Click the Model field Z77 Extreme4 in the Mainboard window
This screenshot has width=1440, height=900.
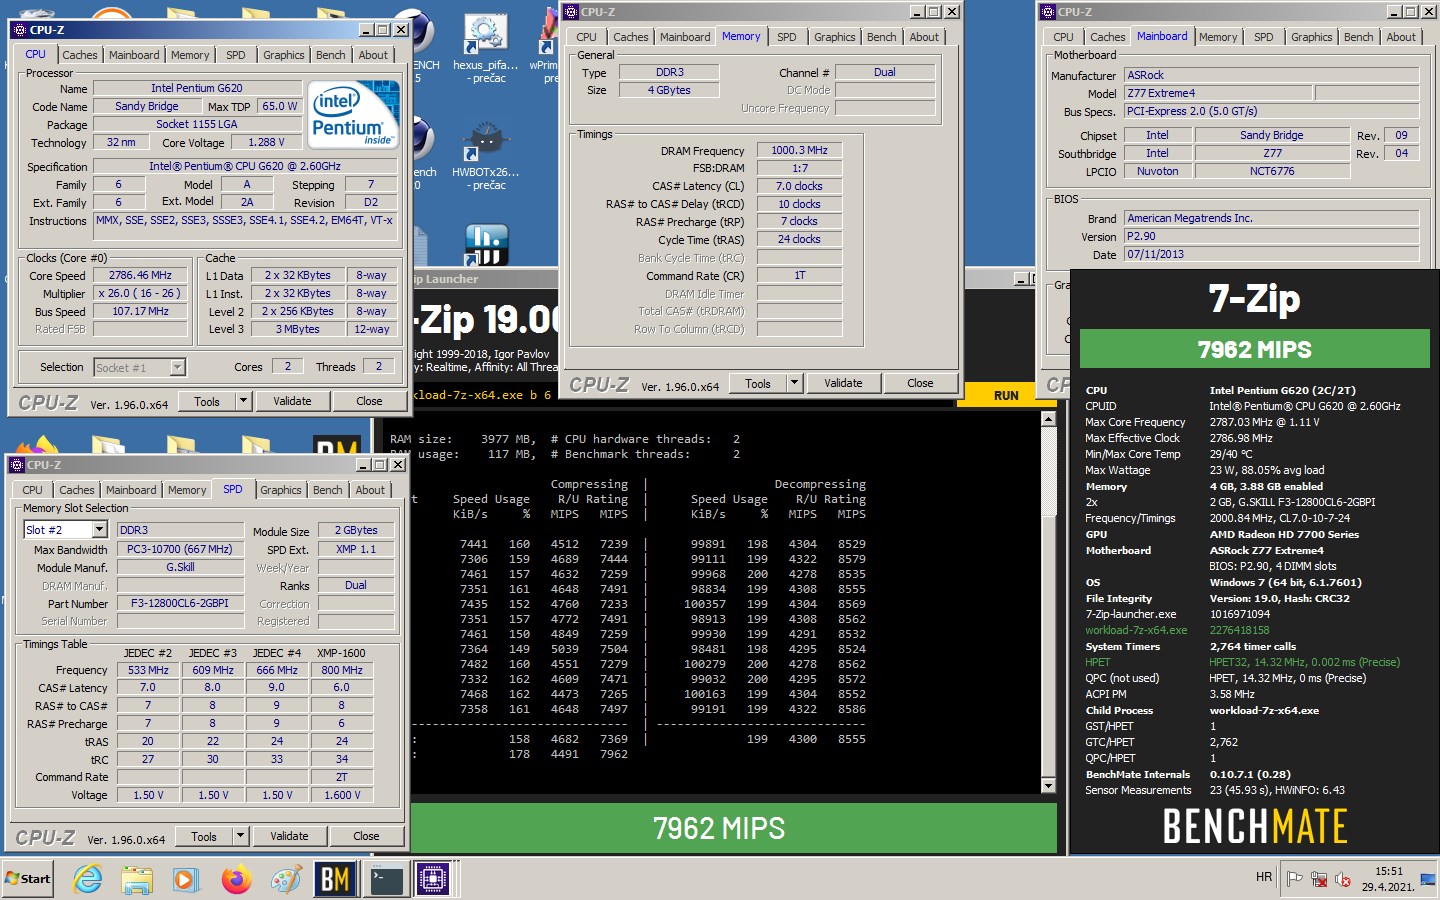click(1217, 93)
